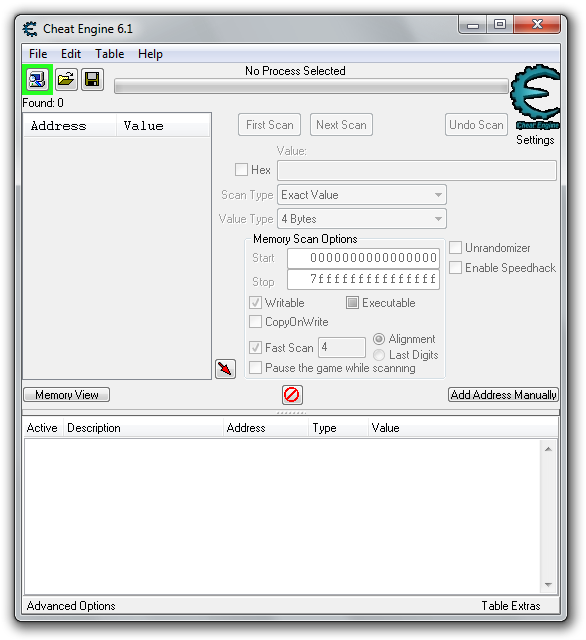586x640 pixels.
Task: Click Add Address Manually button
Action: coord(503,395)
